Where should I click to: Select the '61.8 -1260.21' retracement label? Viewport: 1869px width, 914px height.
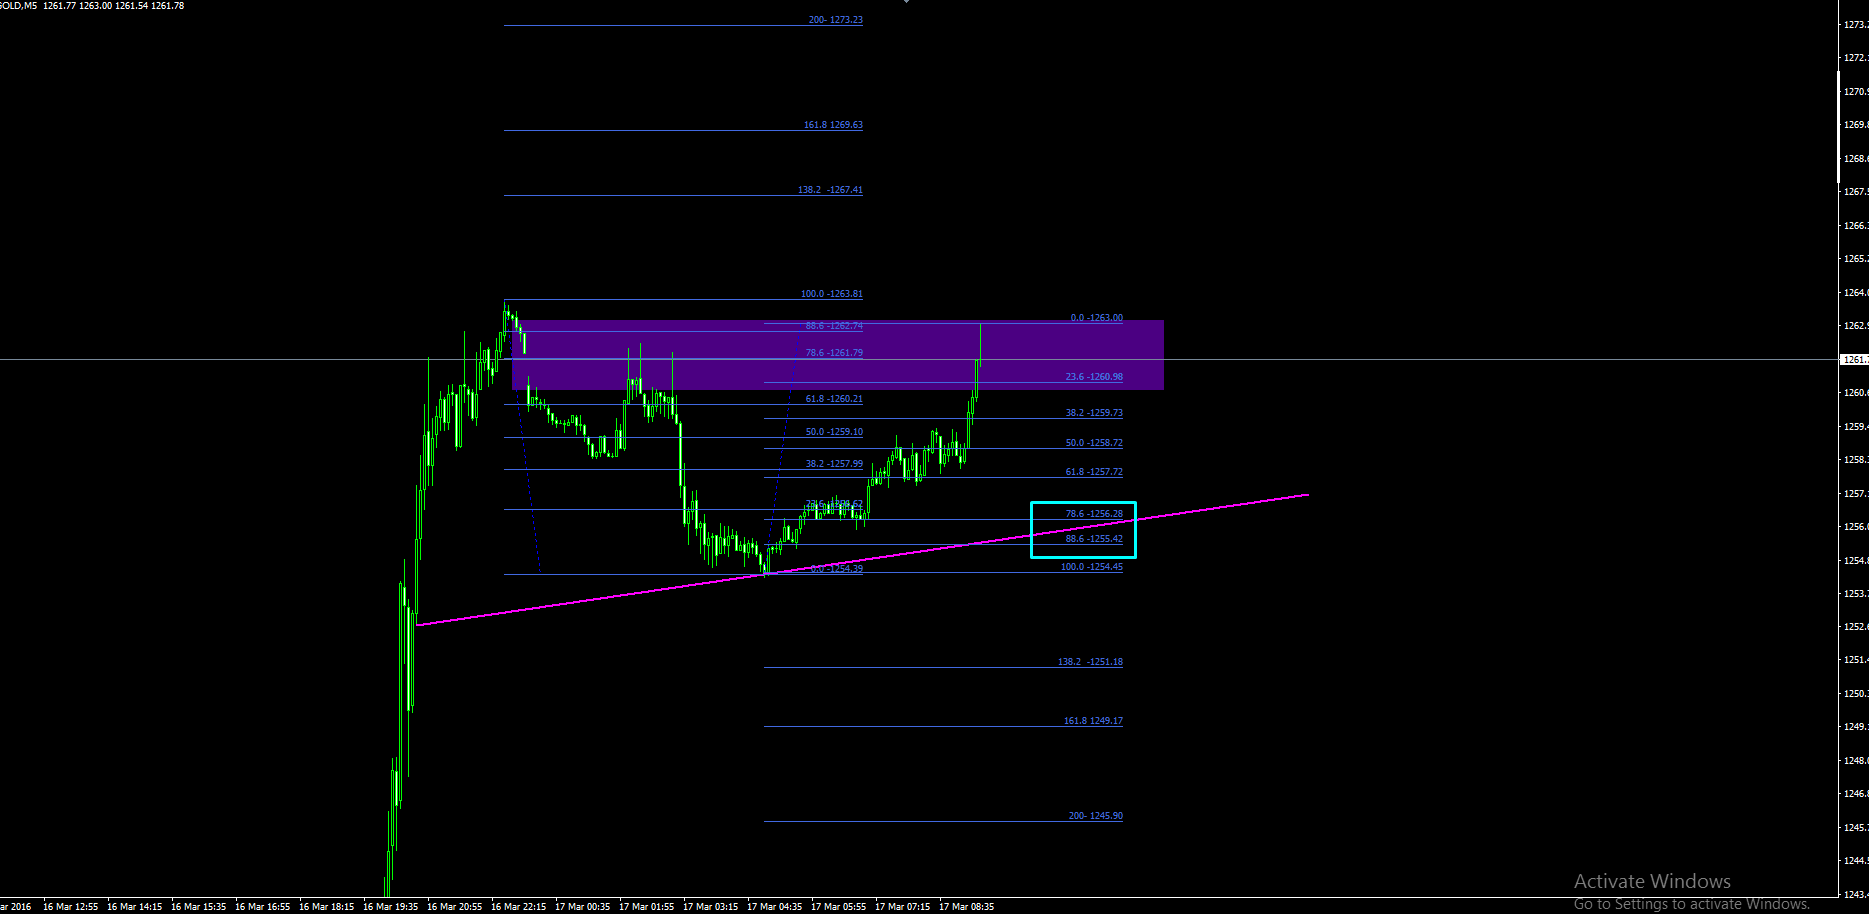(x=834, y=399)
